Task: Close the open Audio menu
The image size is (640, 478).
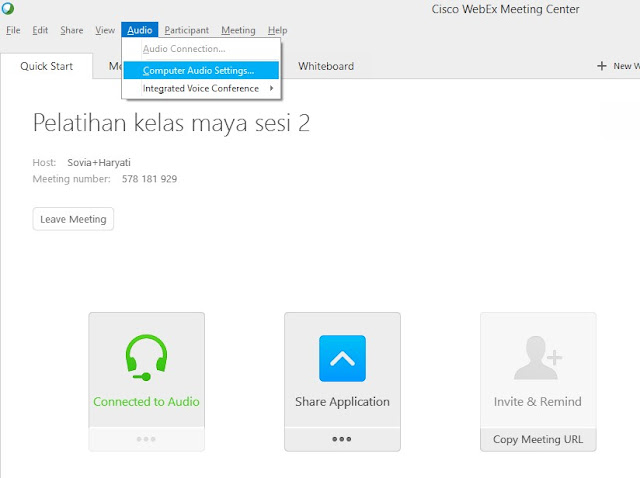Action: (x=140, y=30)
